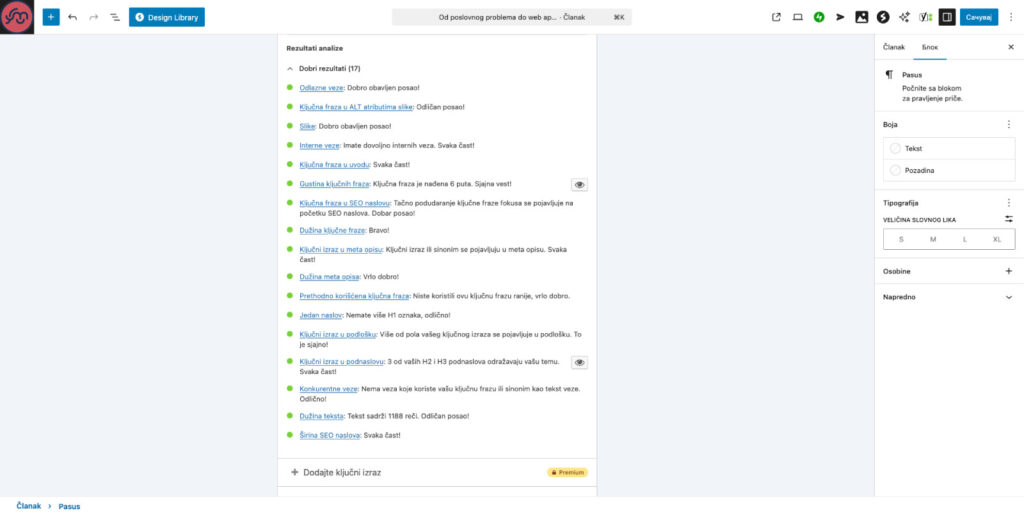1024x515 pixels.
Task: Highlight keyphrase density with eye button
Action: (579, 185)
